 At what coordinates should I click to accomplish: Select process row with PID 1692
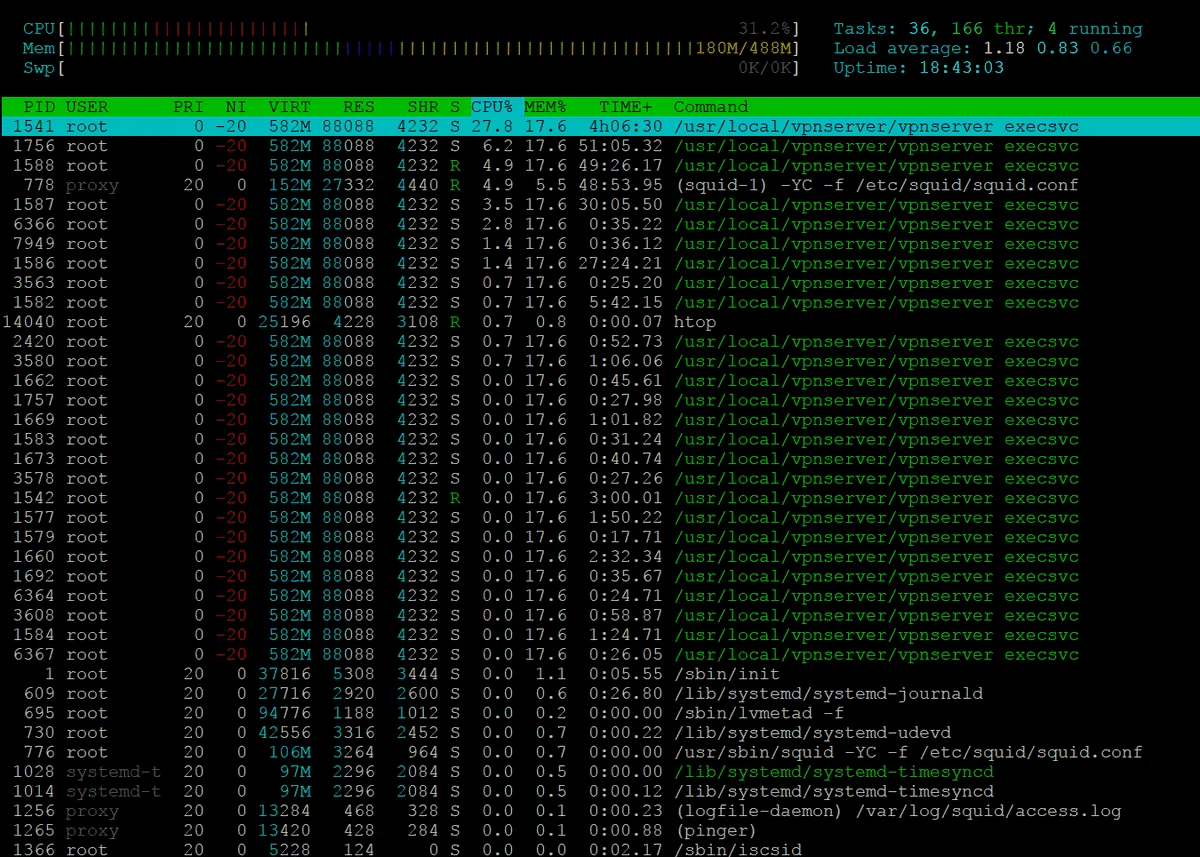[600, 576]
